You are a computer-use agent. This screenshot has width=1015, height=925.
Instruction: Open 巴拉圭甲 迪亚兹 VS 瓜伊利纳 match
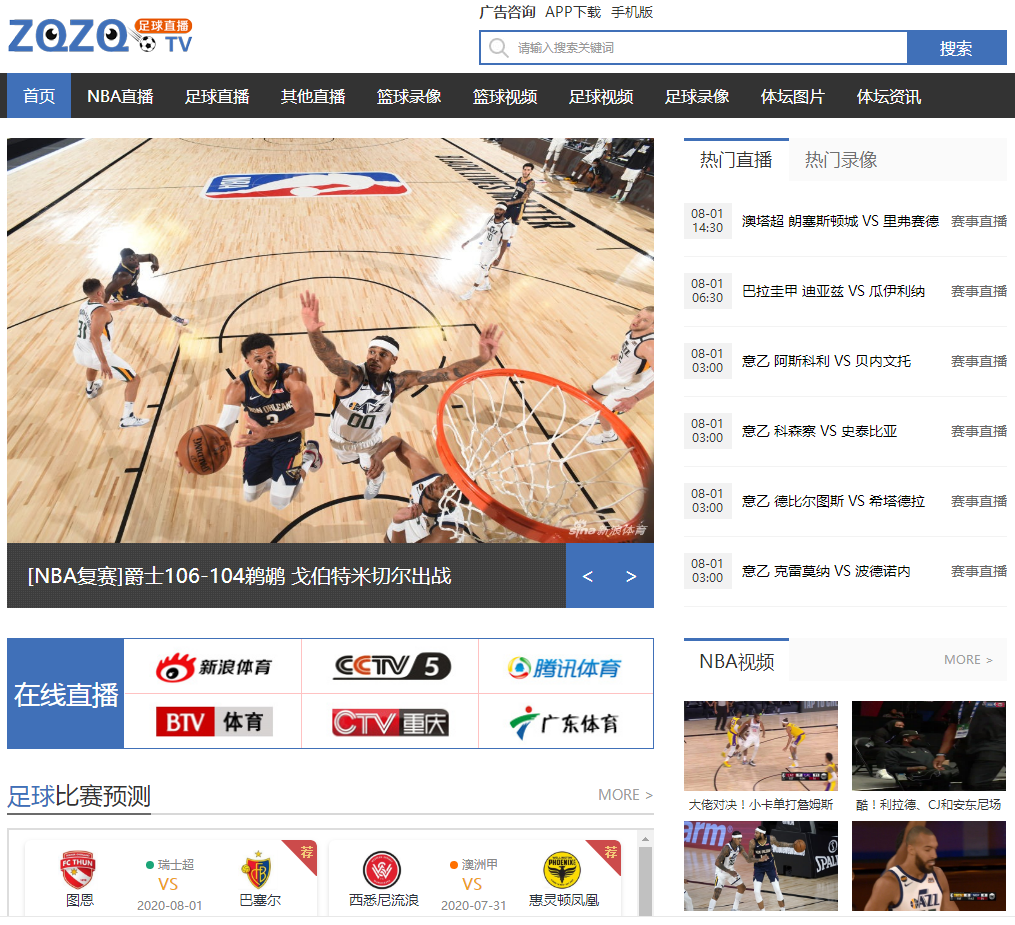833,291
